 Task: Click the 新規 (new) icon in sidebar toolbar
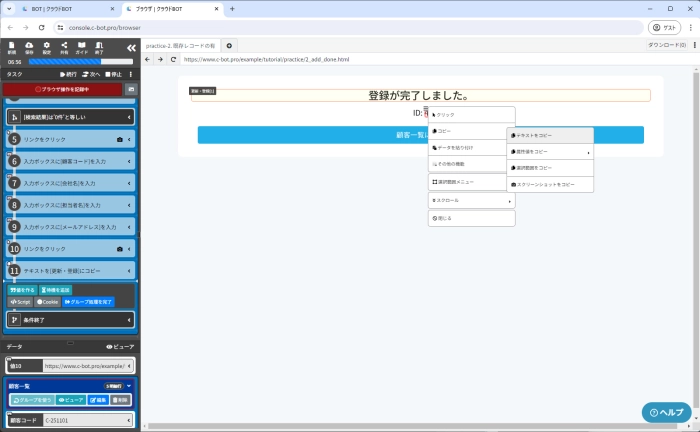12,47
